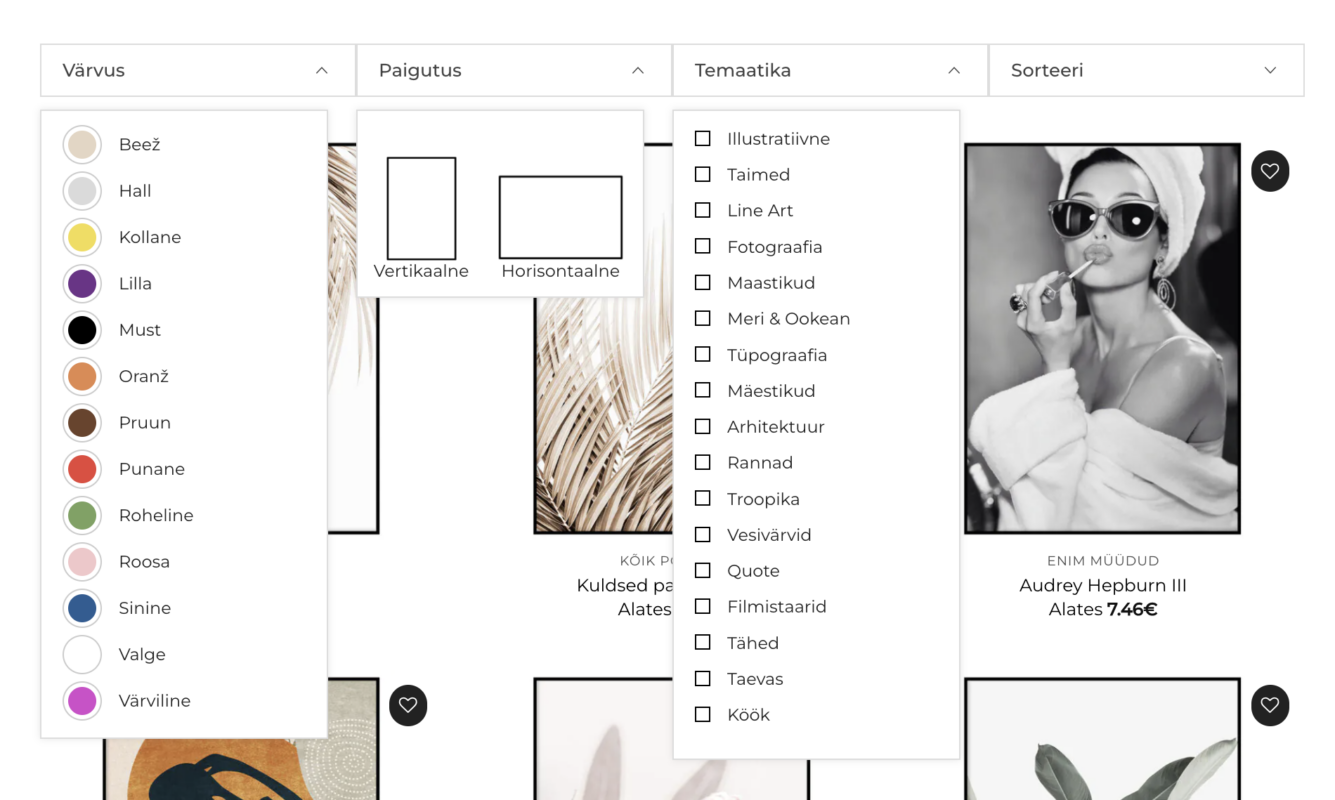Enable the Köök checkbox
Viewport: 1335px width, 800px height.
[x=703, y=714]
